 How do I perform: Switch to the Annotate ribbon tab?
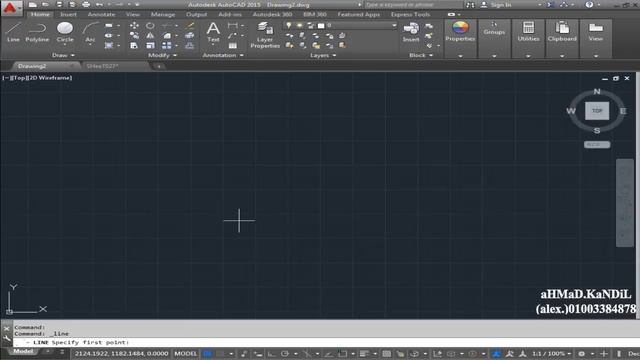coord(101,14)
